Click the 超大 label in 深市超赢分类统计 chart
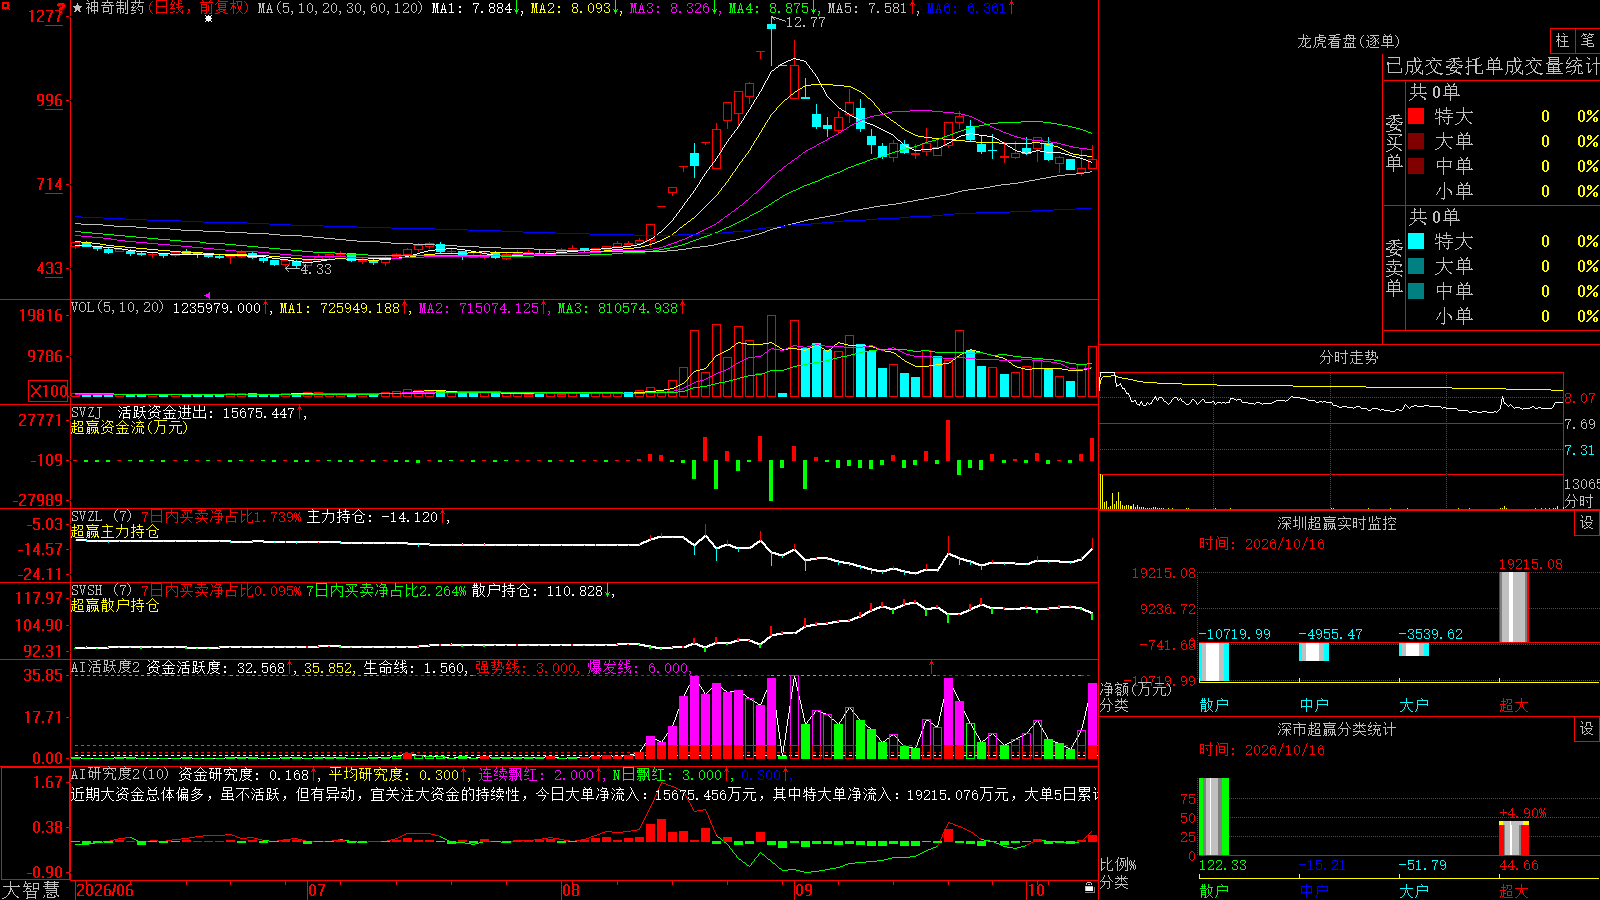Screen dimensions: 1600x900 tap(1514, 890)
